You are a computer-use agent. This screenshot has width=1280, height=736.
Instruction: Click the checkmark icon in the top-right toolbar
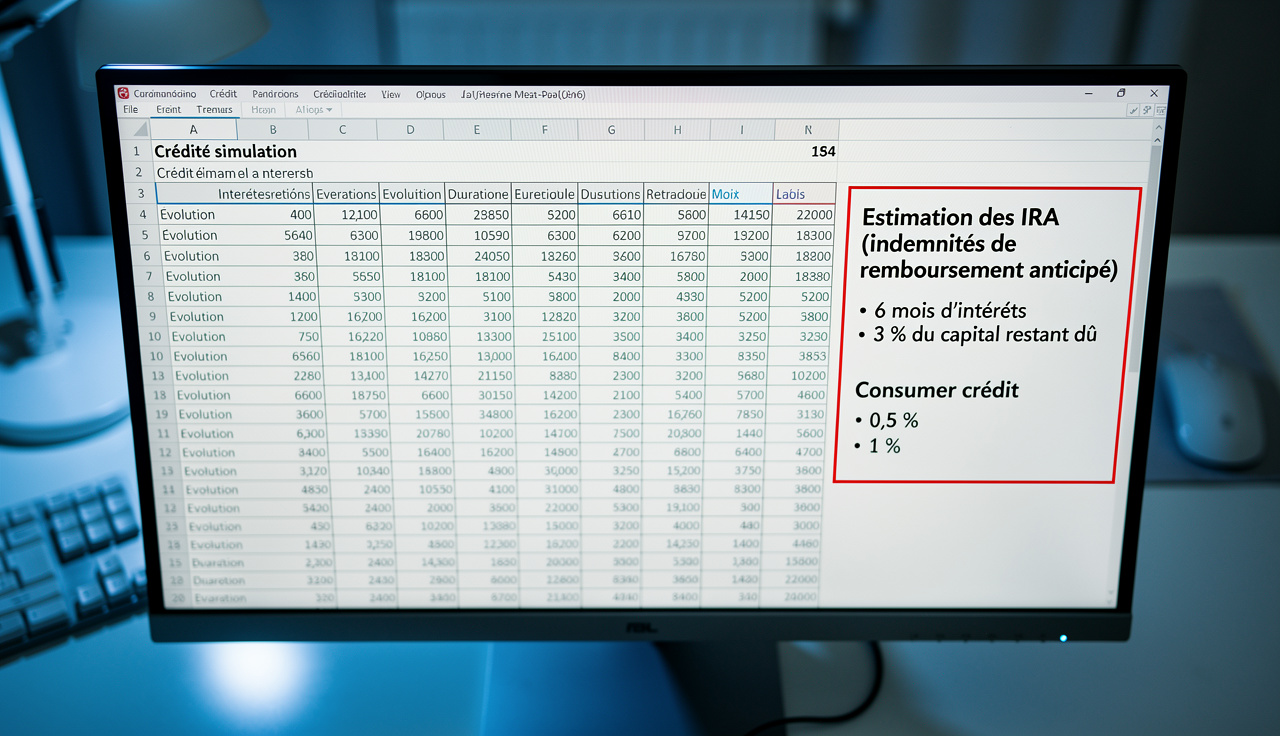[x=1133, y=110]
